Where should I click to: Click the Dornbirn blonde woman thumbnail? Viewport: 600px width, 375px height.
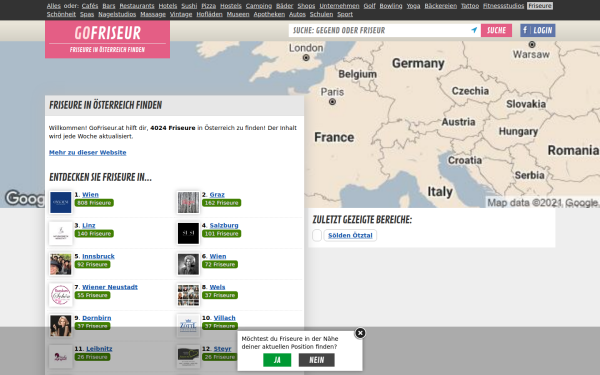click(x=60, y=326)
